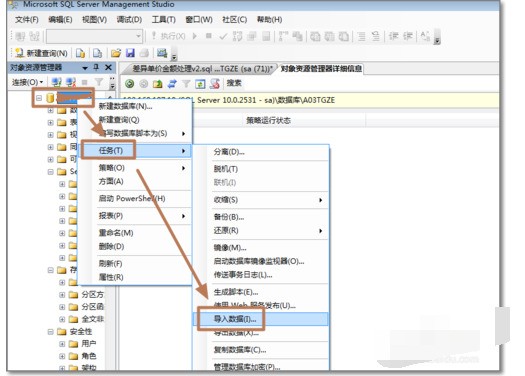Click the 搜索 search field

pos(234,83)
